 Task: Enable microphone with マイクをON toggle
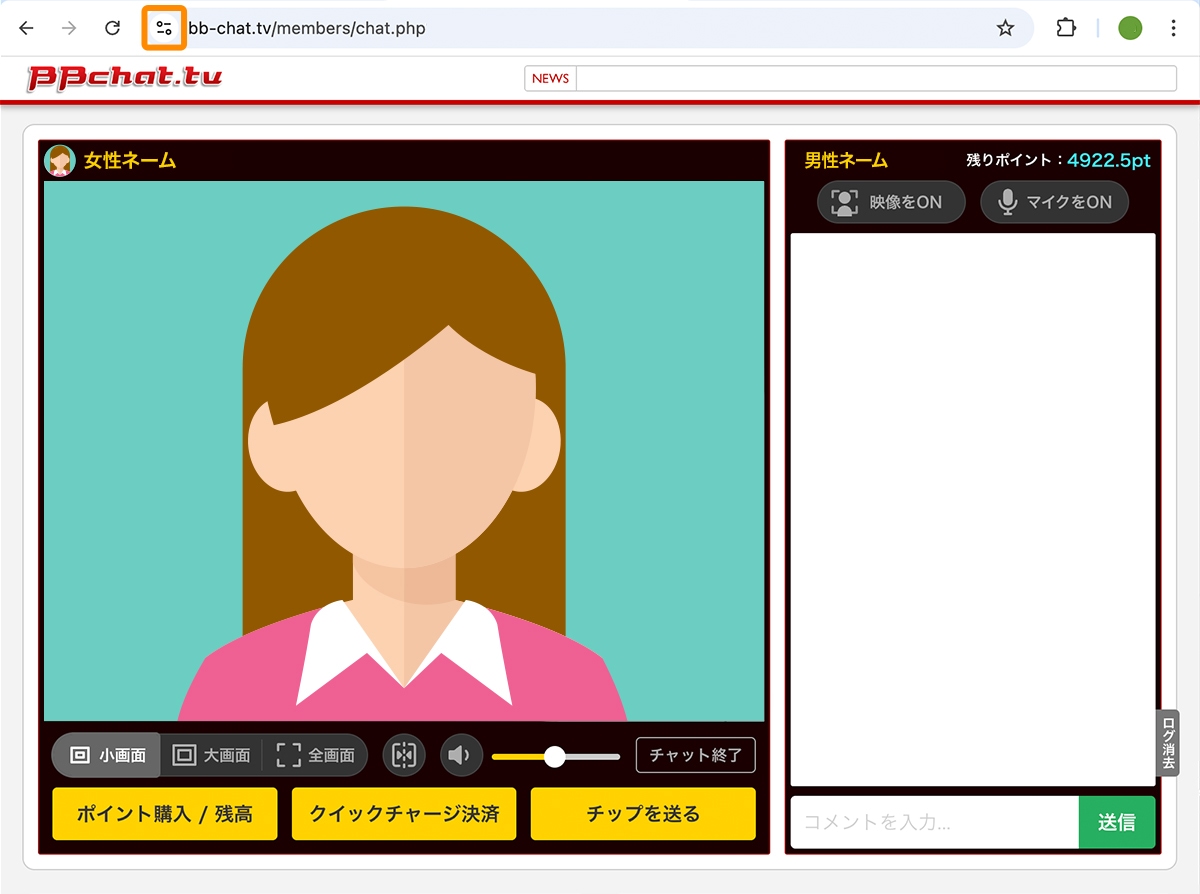[1054, 202]
